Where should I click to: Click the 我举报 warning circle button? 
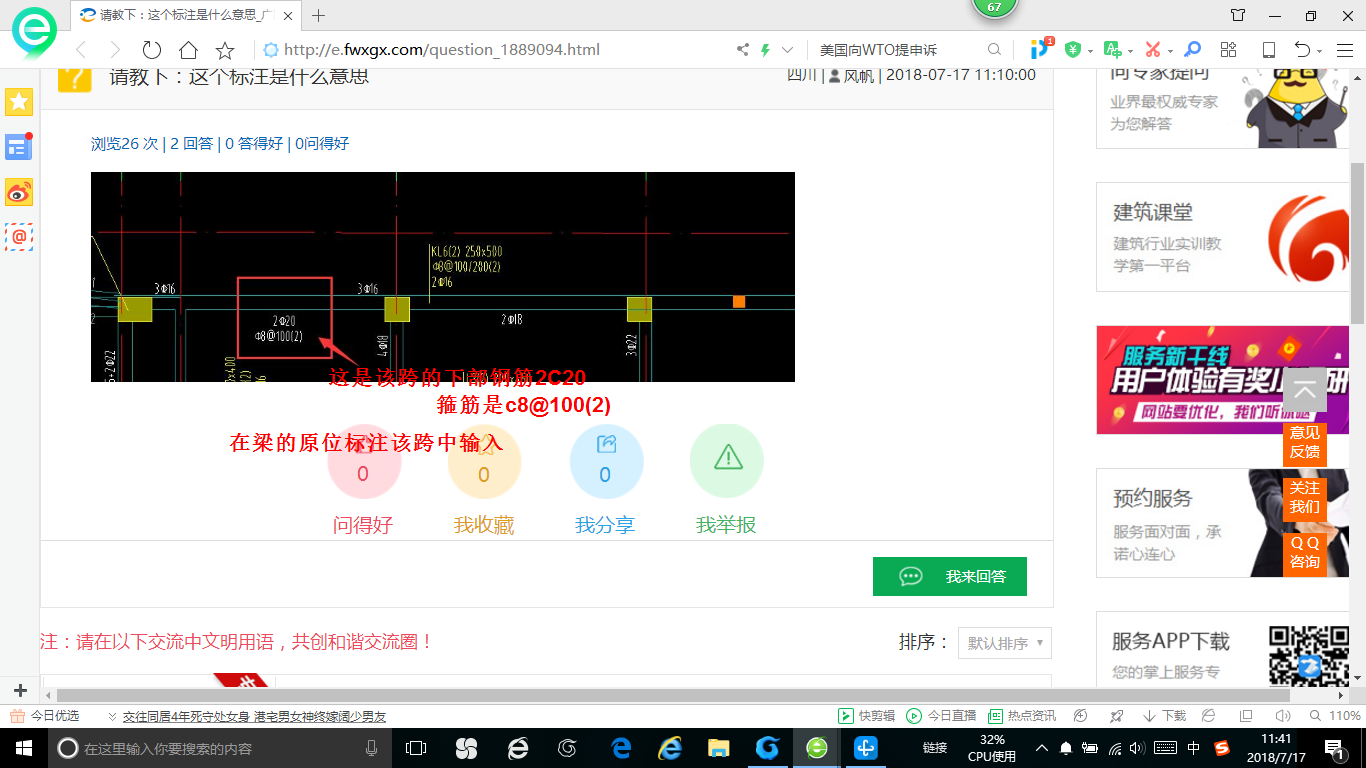727,462
